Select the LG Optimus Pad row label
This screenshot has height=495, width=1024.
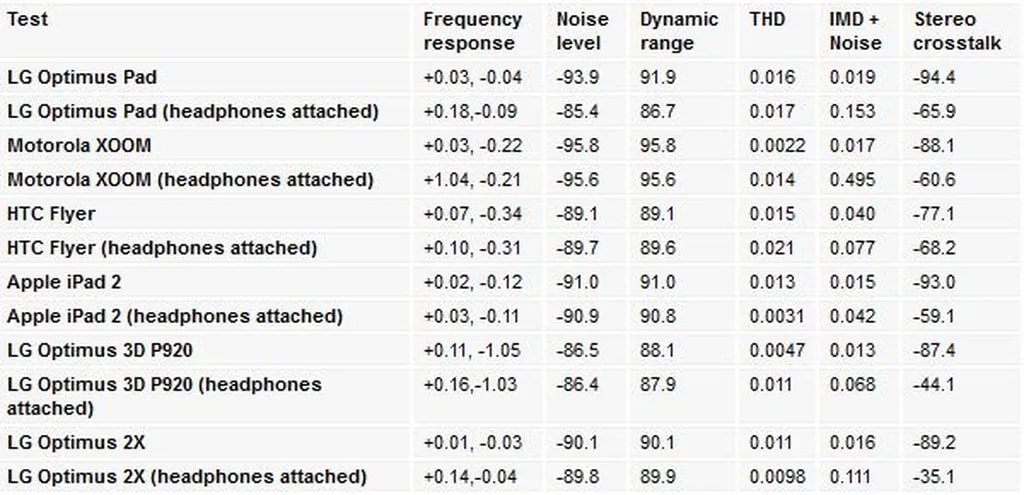click(82, 77)
